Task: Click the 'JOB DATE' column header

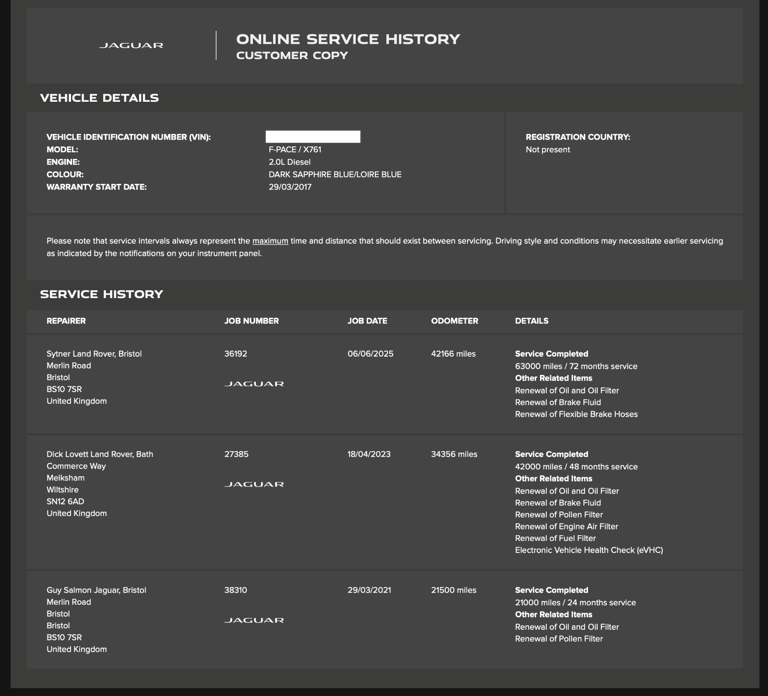Action: (x=367, y=321)
